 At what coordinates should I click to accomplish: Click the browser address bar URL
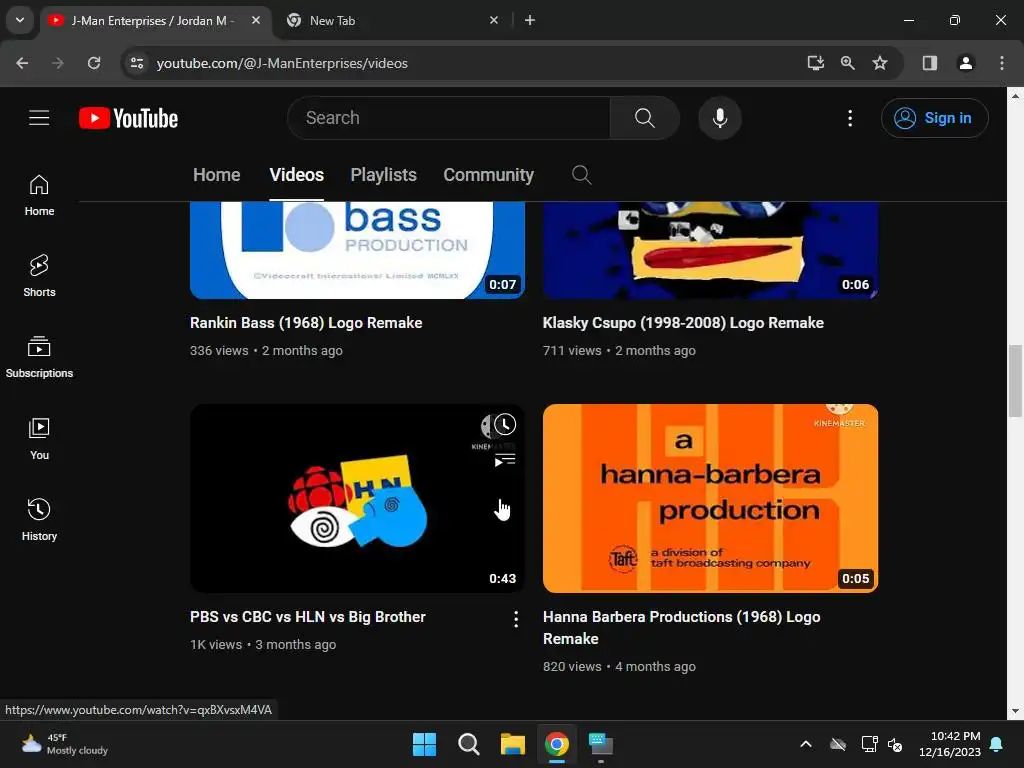(x=282, y=63)
